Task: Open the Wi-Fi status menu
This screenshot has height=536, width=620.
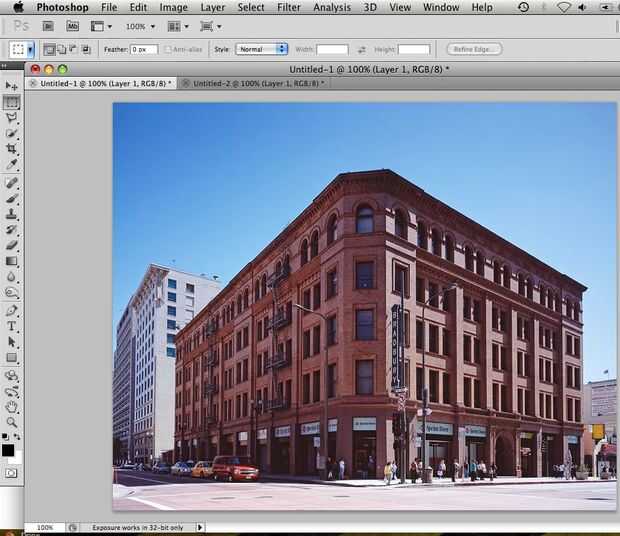Action: tap(563, 7)
